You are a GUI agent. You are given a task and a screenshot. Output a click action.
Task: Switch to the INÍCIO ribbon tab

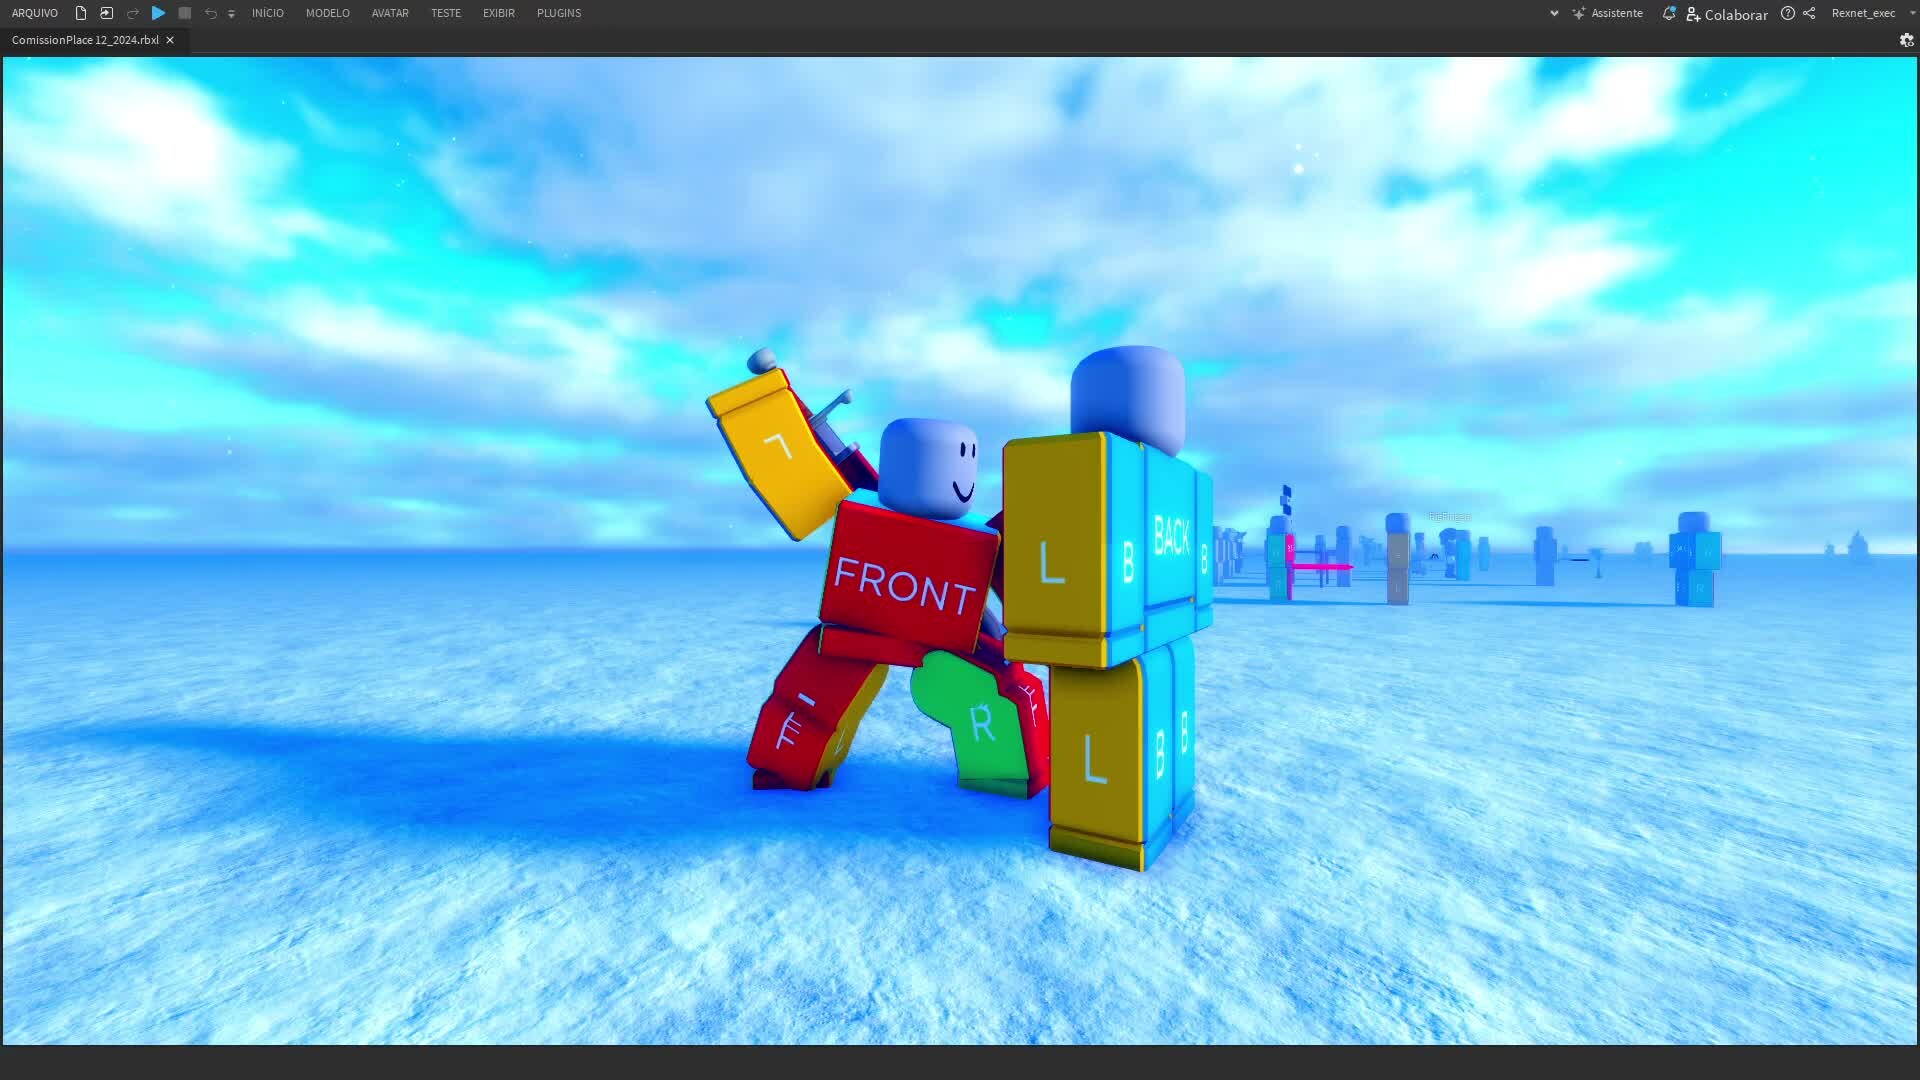click(x=268, y=13)
